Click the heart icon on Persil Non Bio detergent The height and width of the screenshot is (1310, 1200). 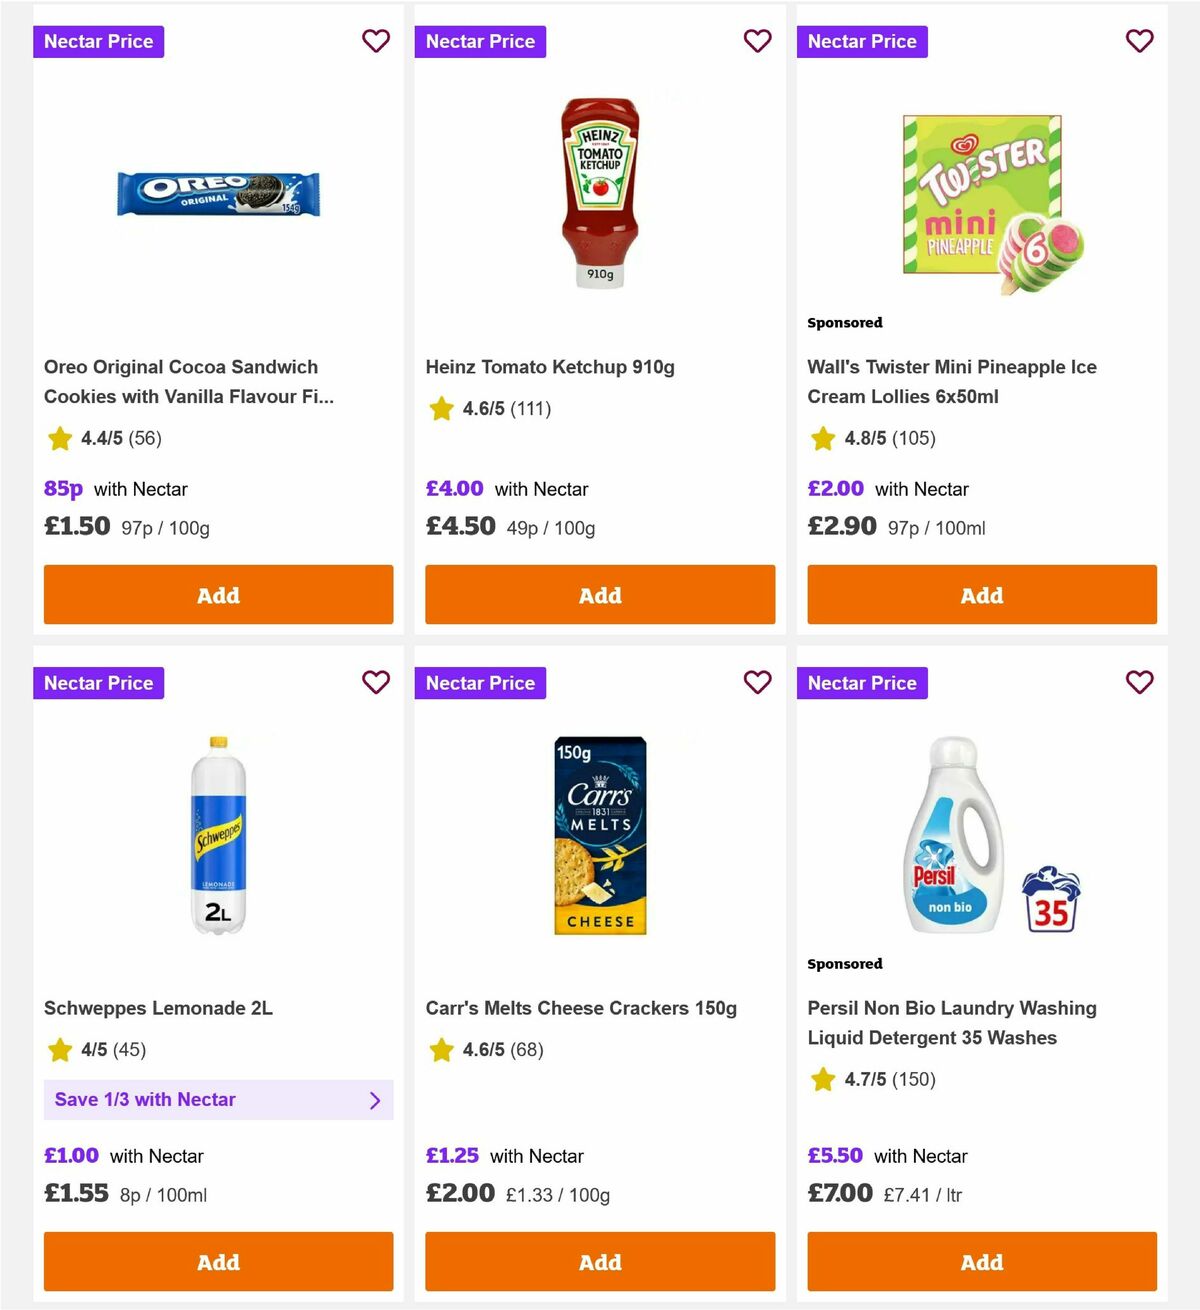(x=1140, y=682)
